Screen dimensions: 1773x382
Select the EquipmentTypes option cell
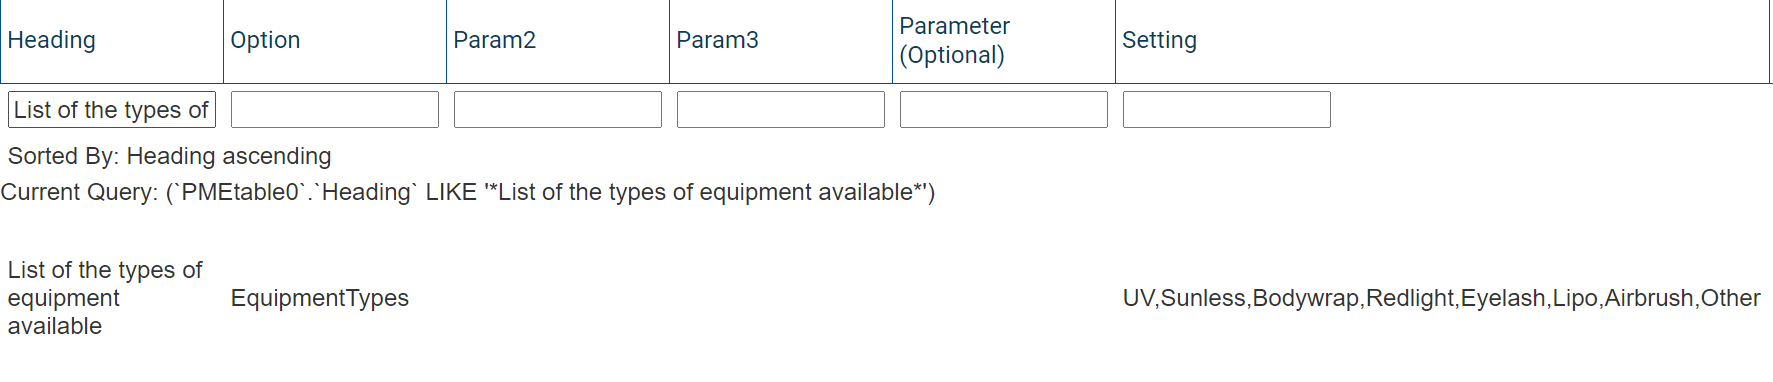(320, 298)
